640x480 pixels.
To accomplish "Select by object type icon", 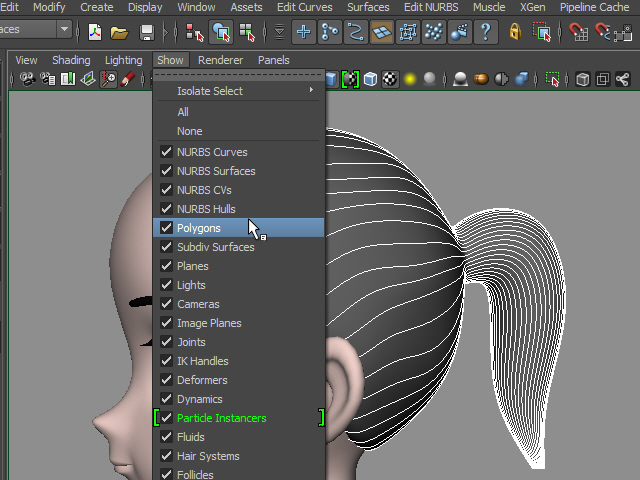I will click(x=222, y=32).
